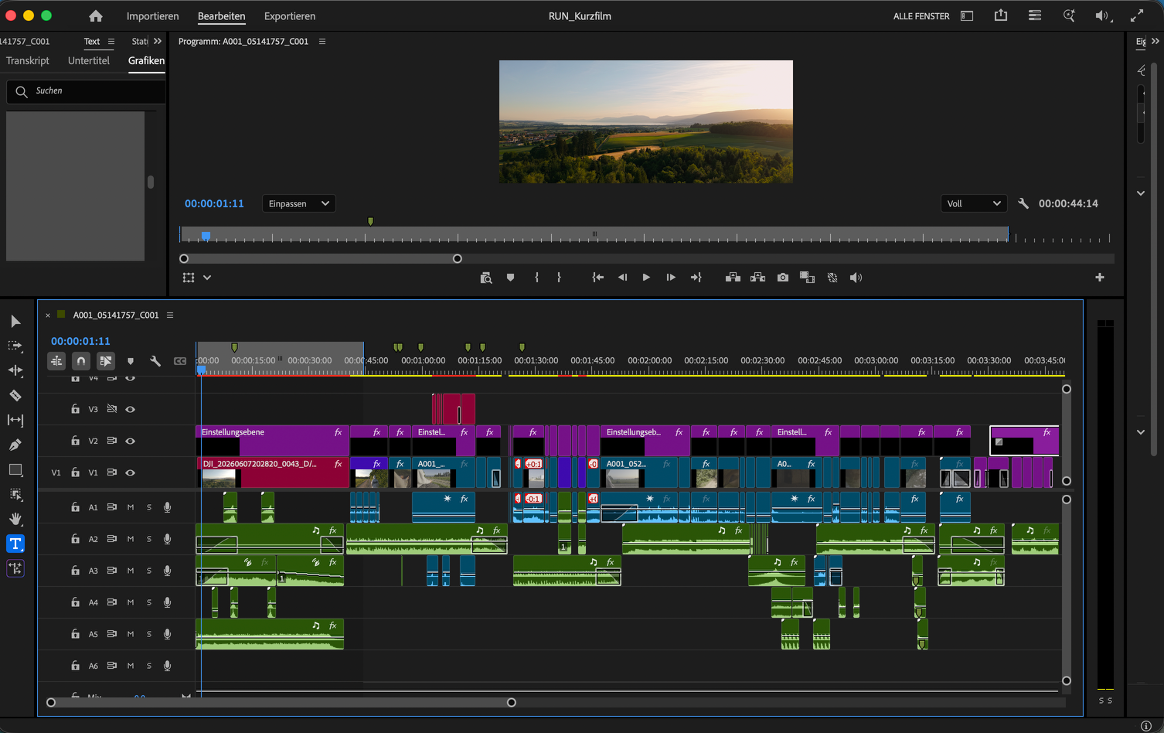Viewport: 1164px width, 734px height.
Task: Select the Selection arrow tool
Action: point(16,321)
